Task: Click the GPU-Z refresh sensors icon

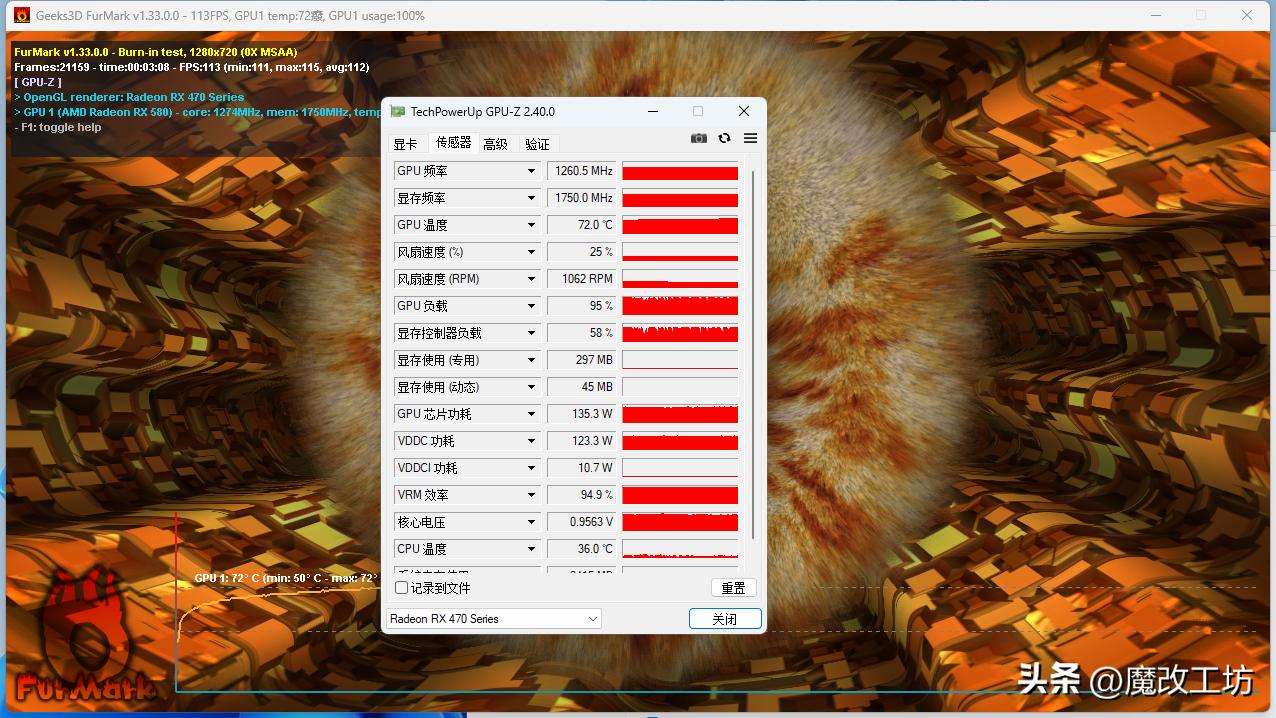Action: click(724, 138)
